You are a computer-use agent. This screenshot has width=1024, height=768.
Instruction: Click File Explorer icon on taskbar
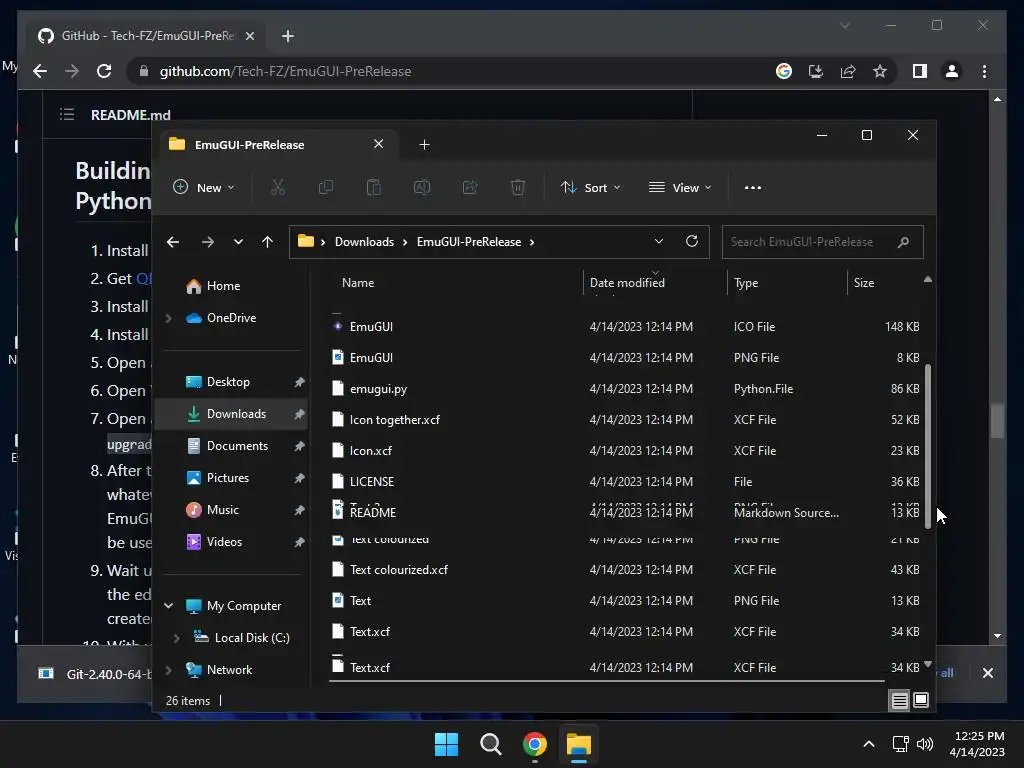click(x=579, y=744)
